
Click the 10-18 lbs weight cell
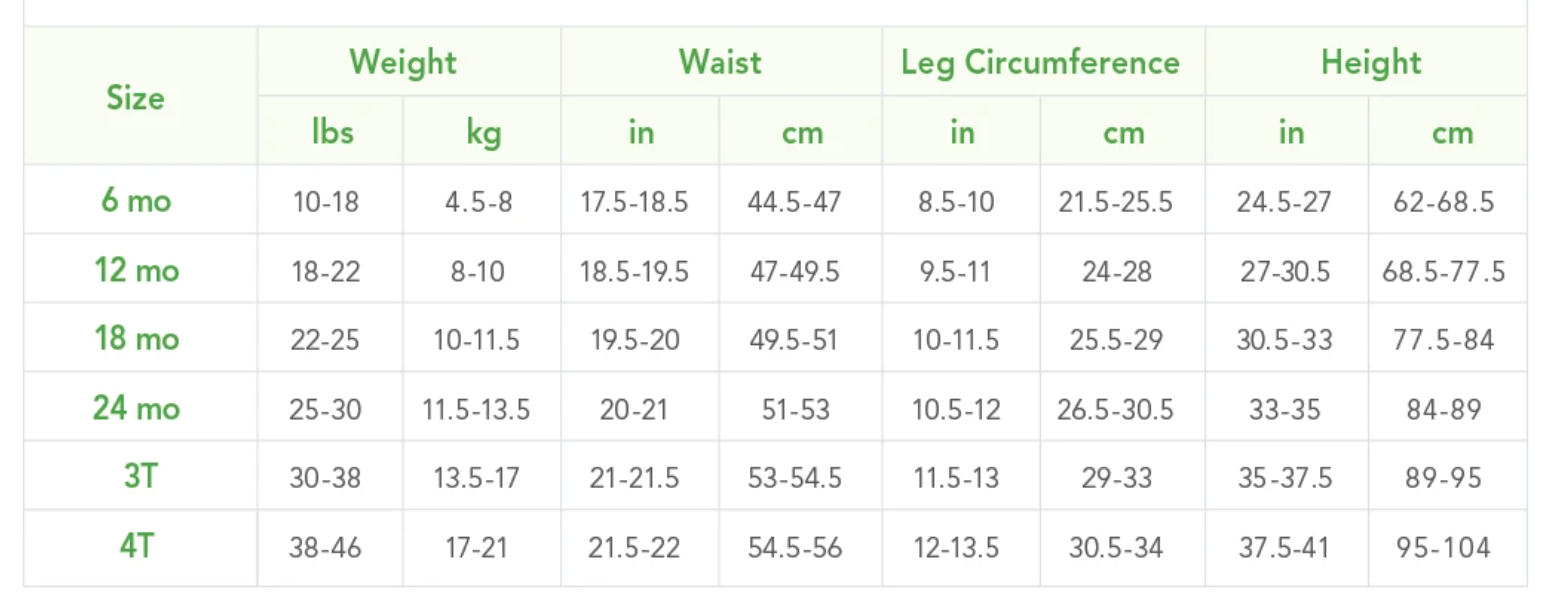pos(325,202)
